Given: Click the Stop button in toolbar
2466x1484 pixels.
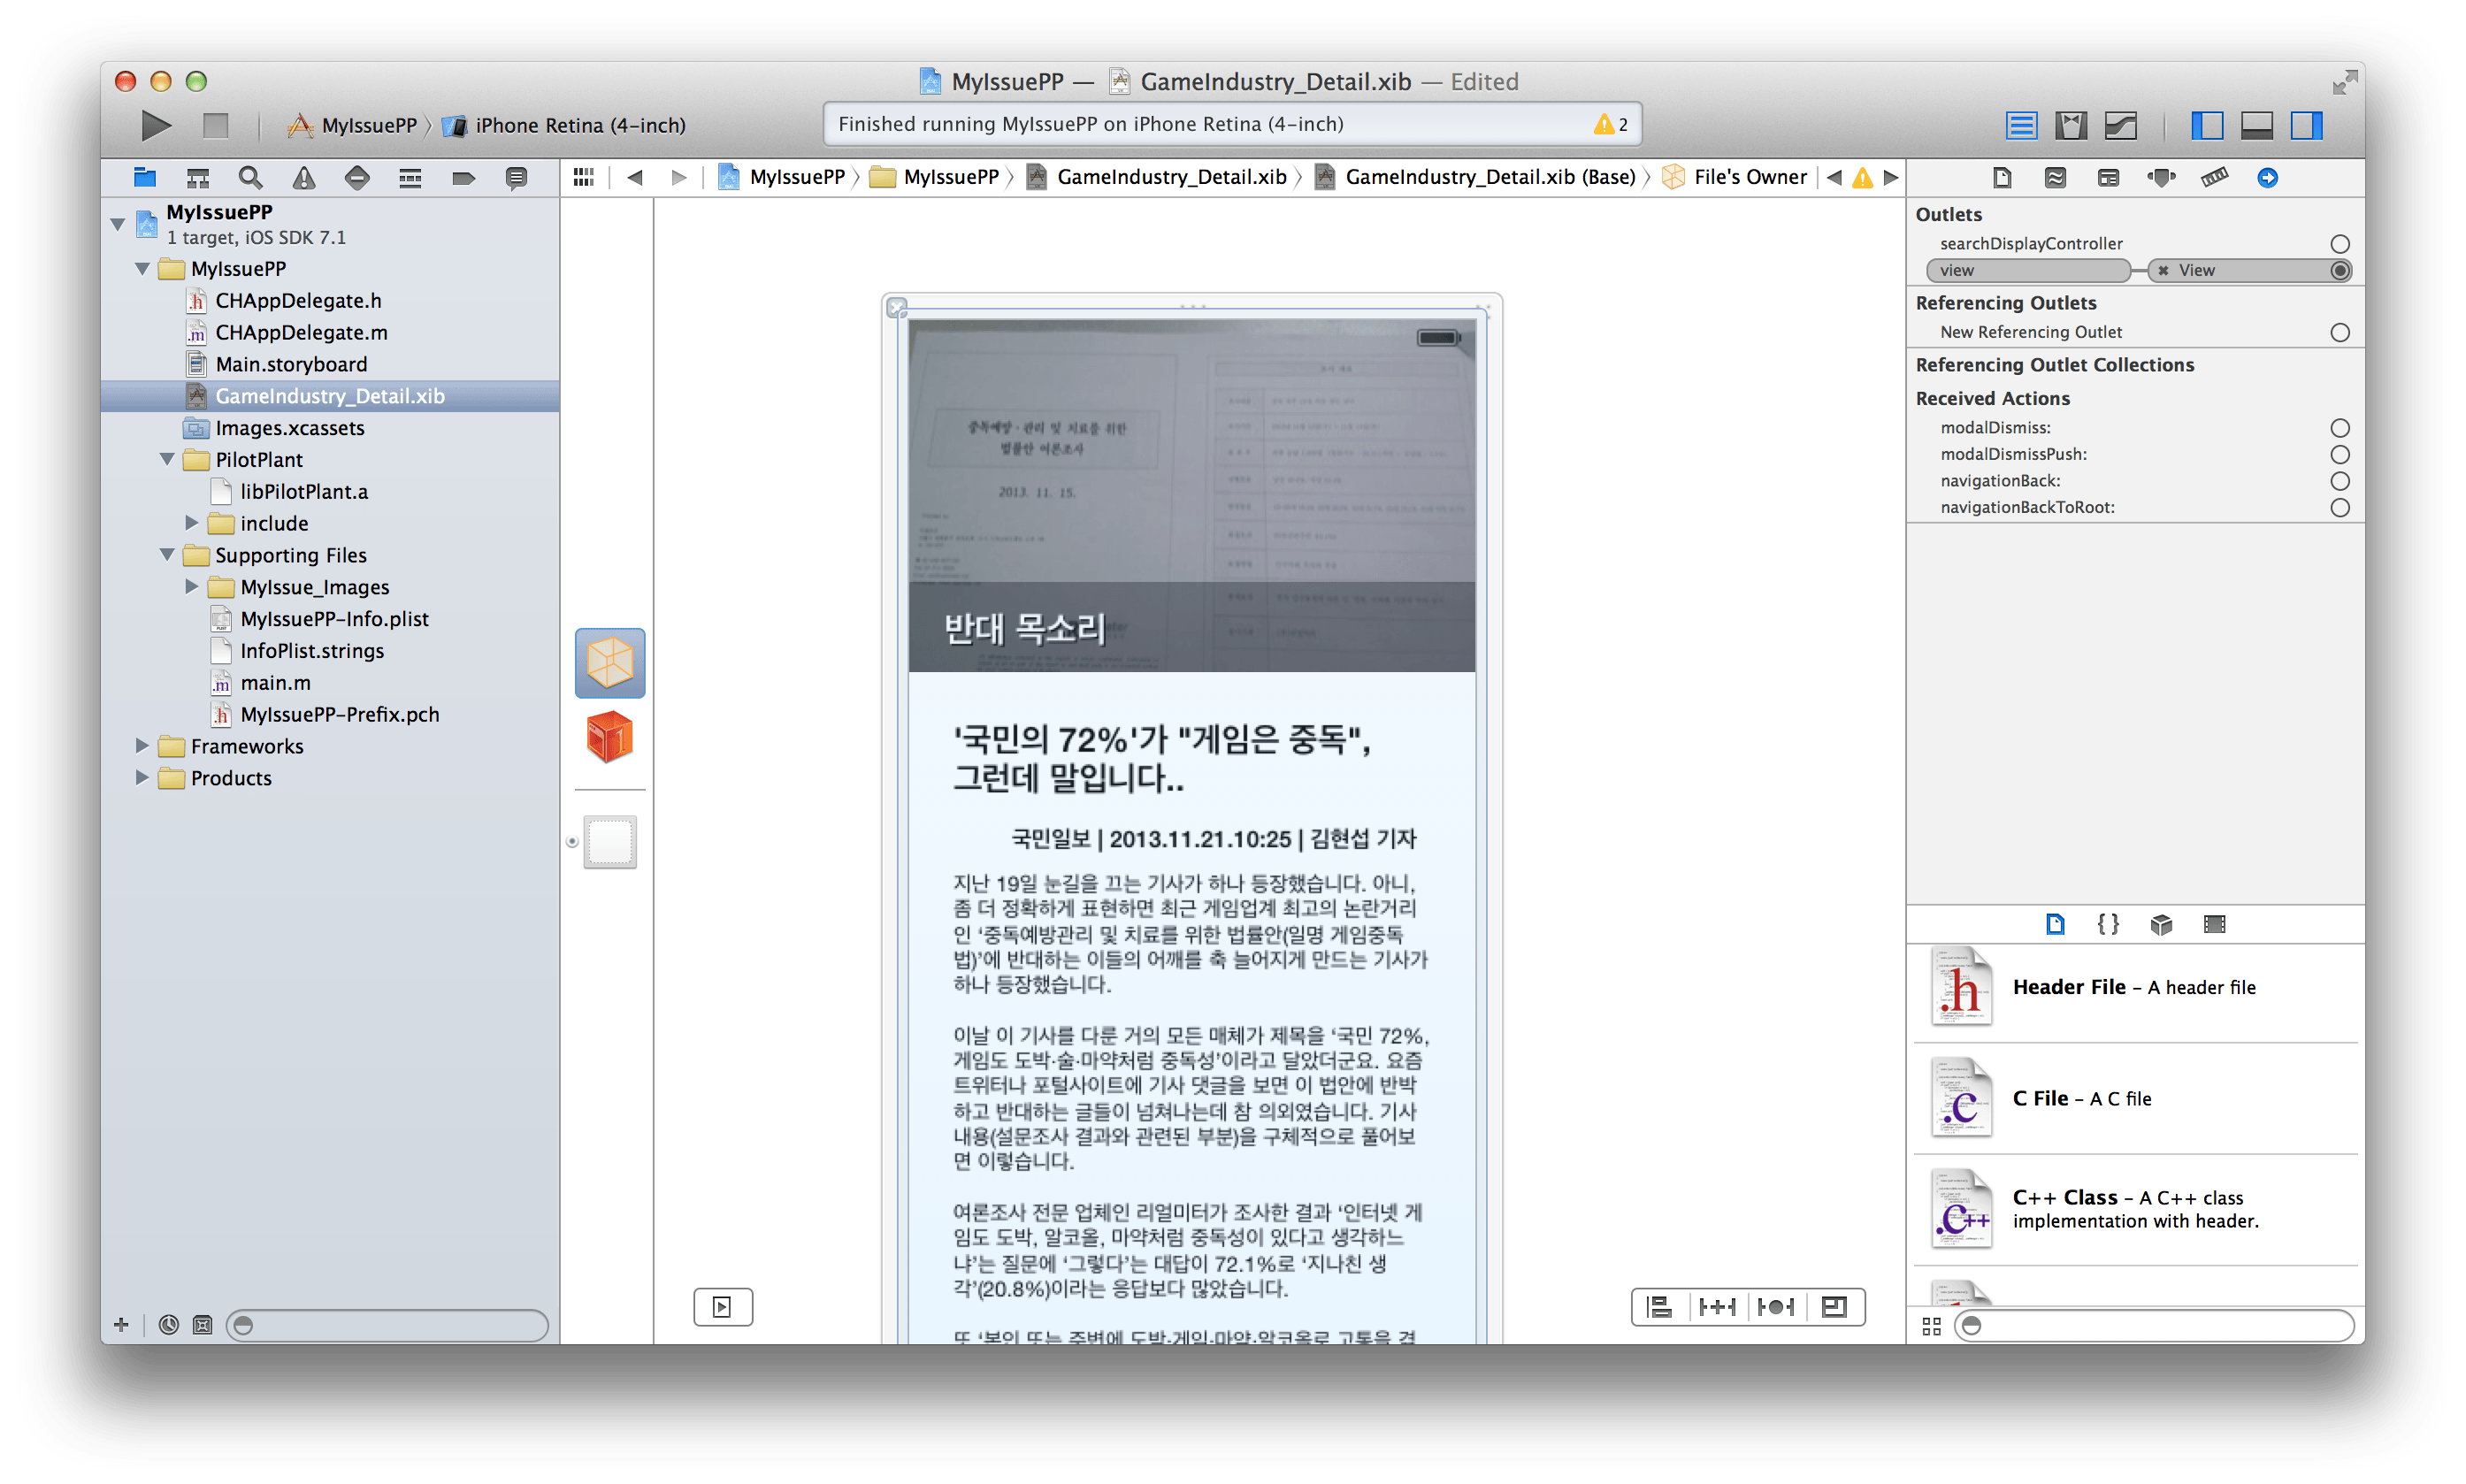Looking at the screenshot, I should point(216,126).
